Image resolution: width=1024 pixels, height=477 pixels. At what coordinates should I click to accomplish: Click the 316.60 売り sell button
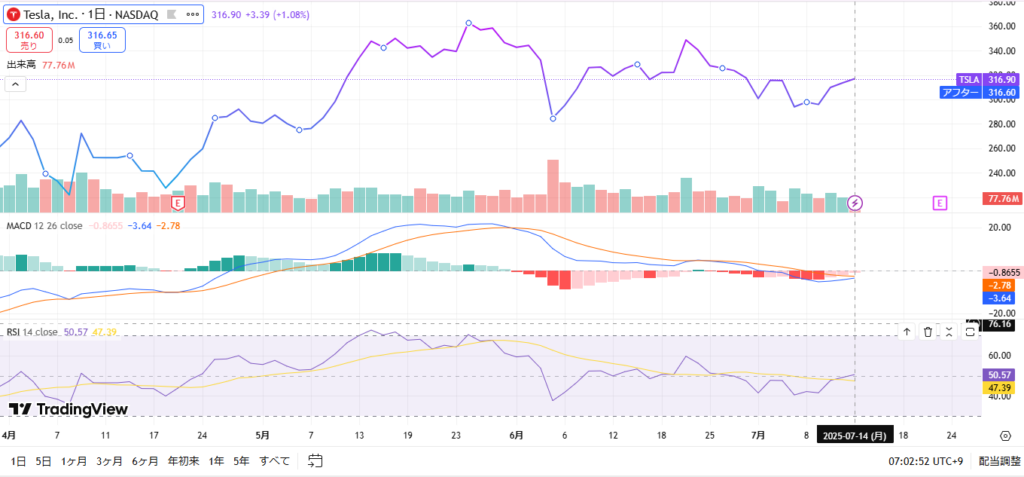tap(29, 40)
